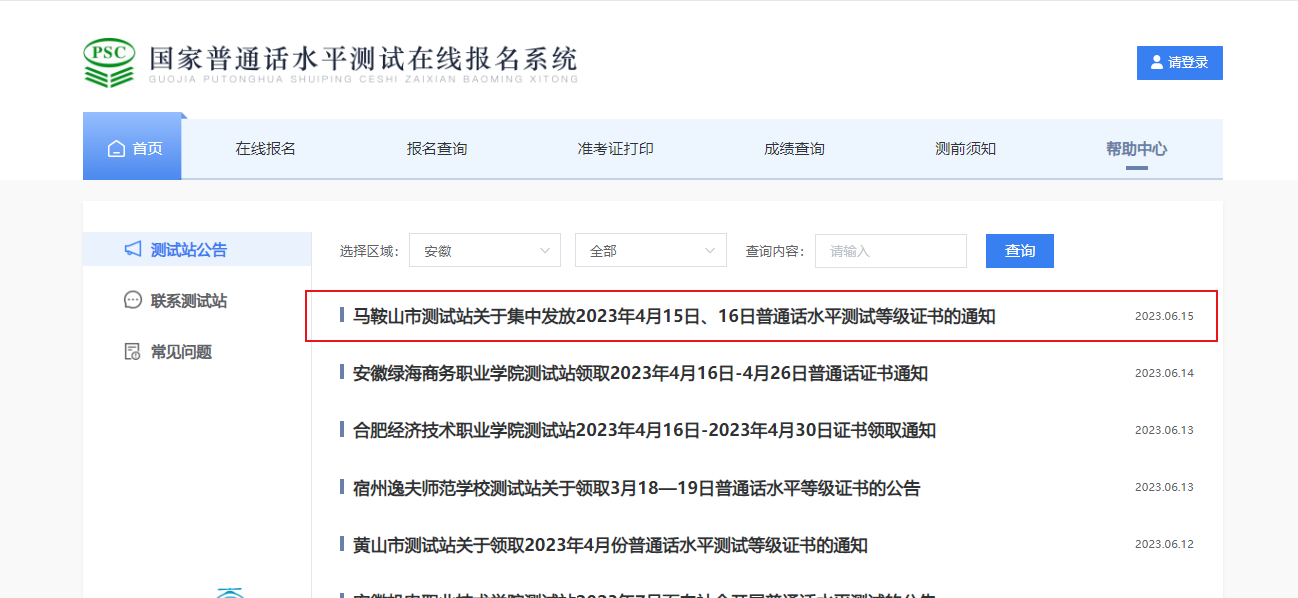This screenshot has width=1298, height=598.
Task: Open the 安徽绿海商务职业学院 notice link
Action: tap(640, 374)
